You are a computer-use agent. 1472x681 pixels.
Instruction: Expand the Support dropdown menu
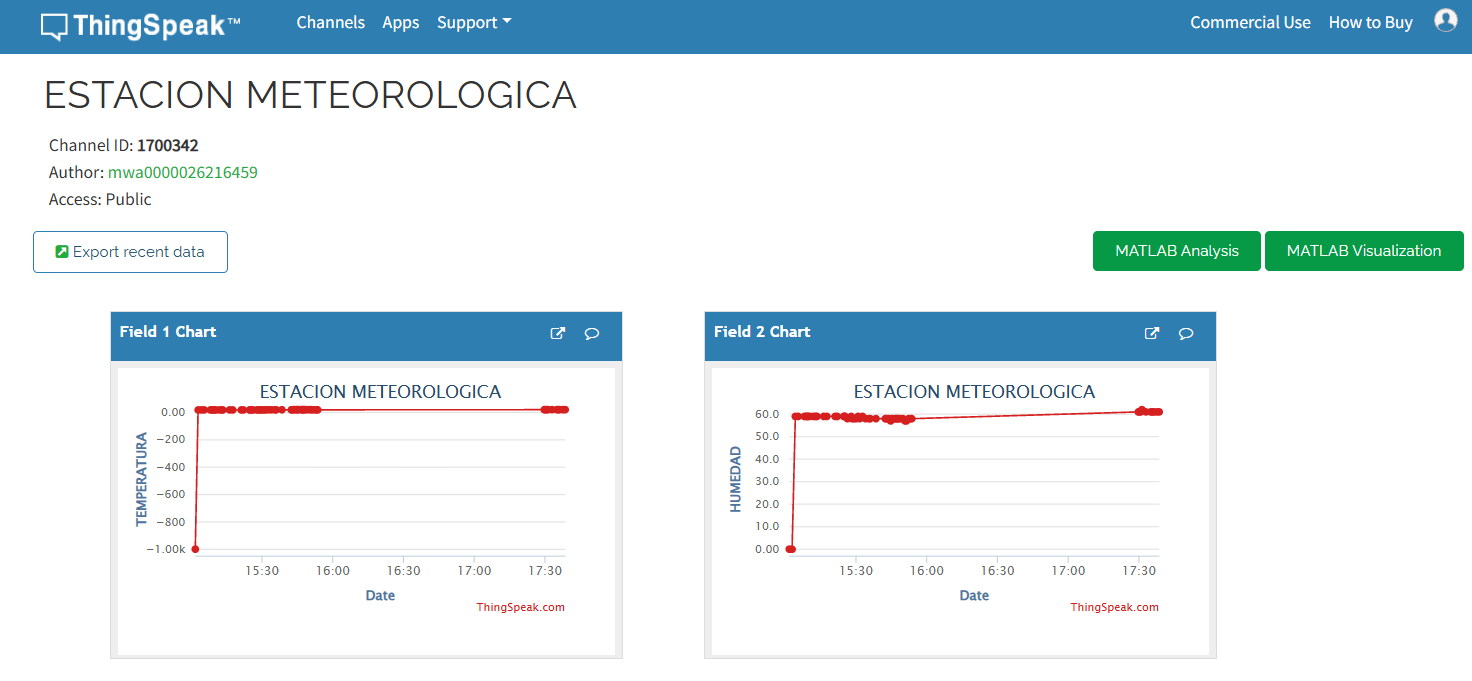click(474, 22)
